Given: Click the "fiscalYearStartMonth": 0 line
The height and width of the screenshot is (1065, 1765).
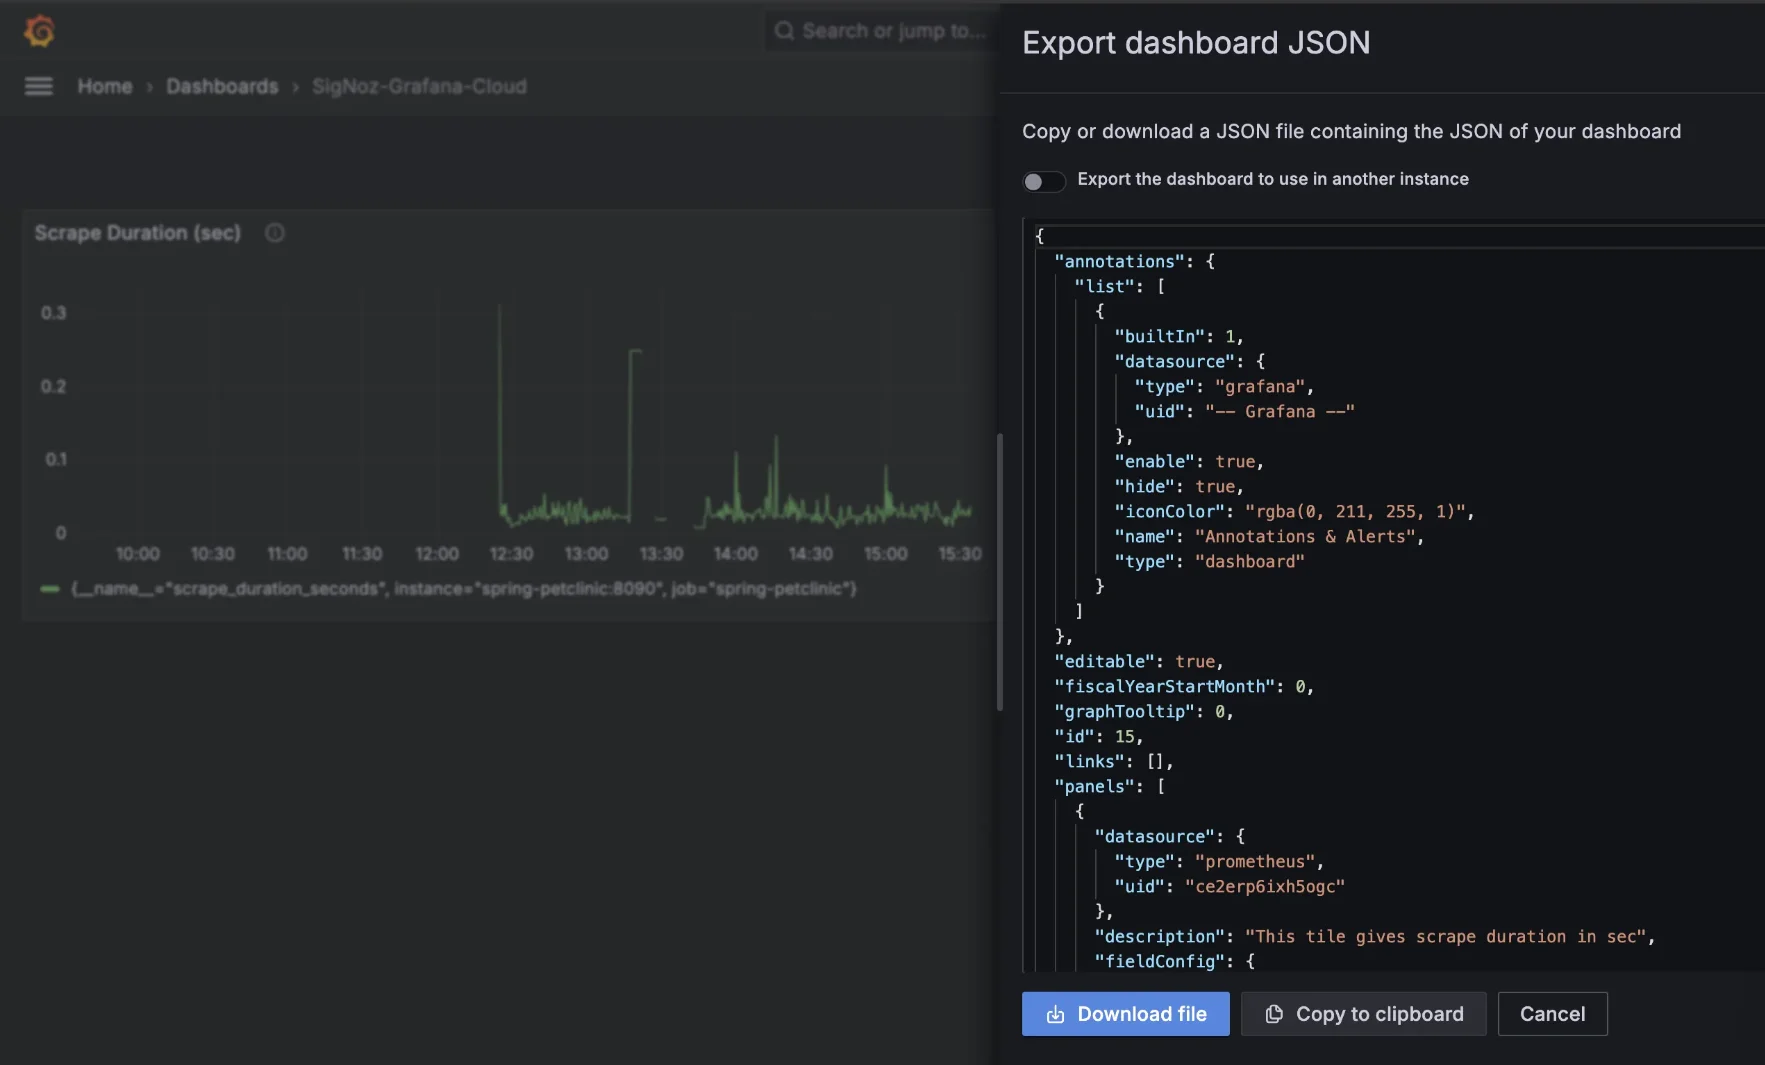Looking at the screenshot, I should [x=1184, y=686].
